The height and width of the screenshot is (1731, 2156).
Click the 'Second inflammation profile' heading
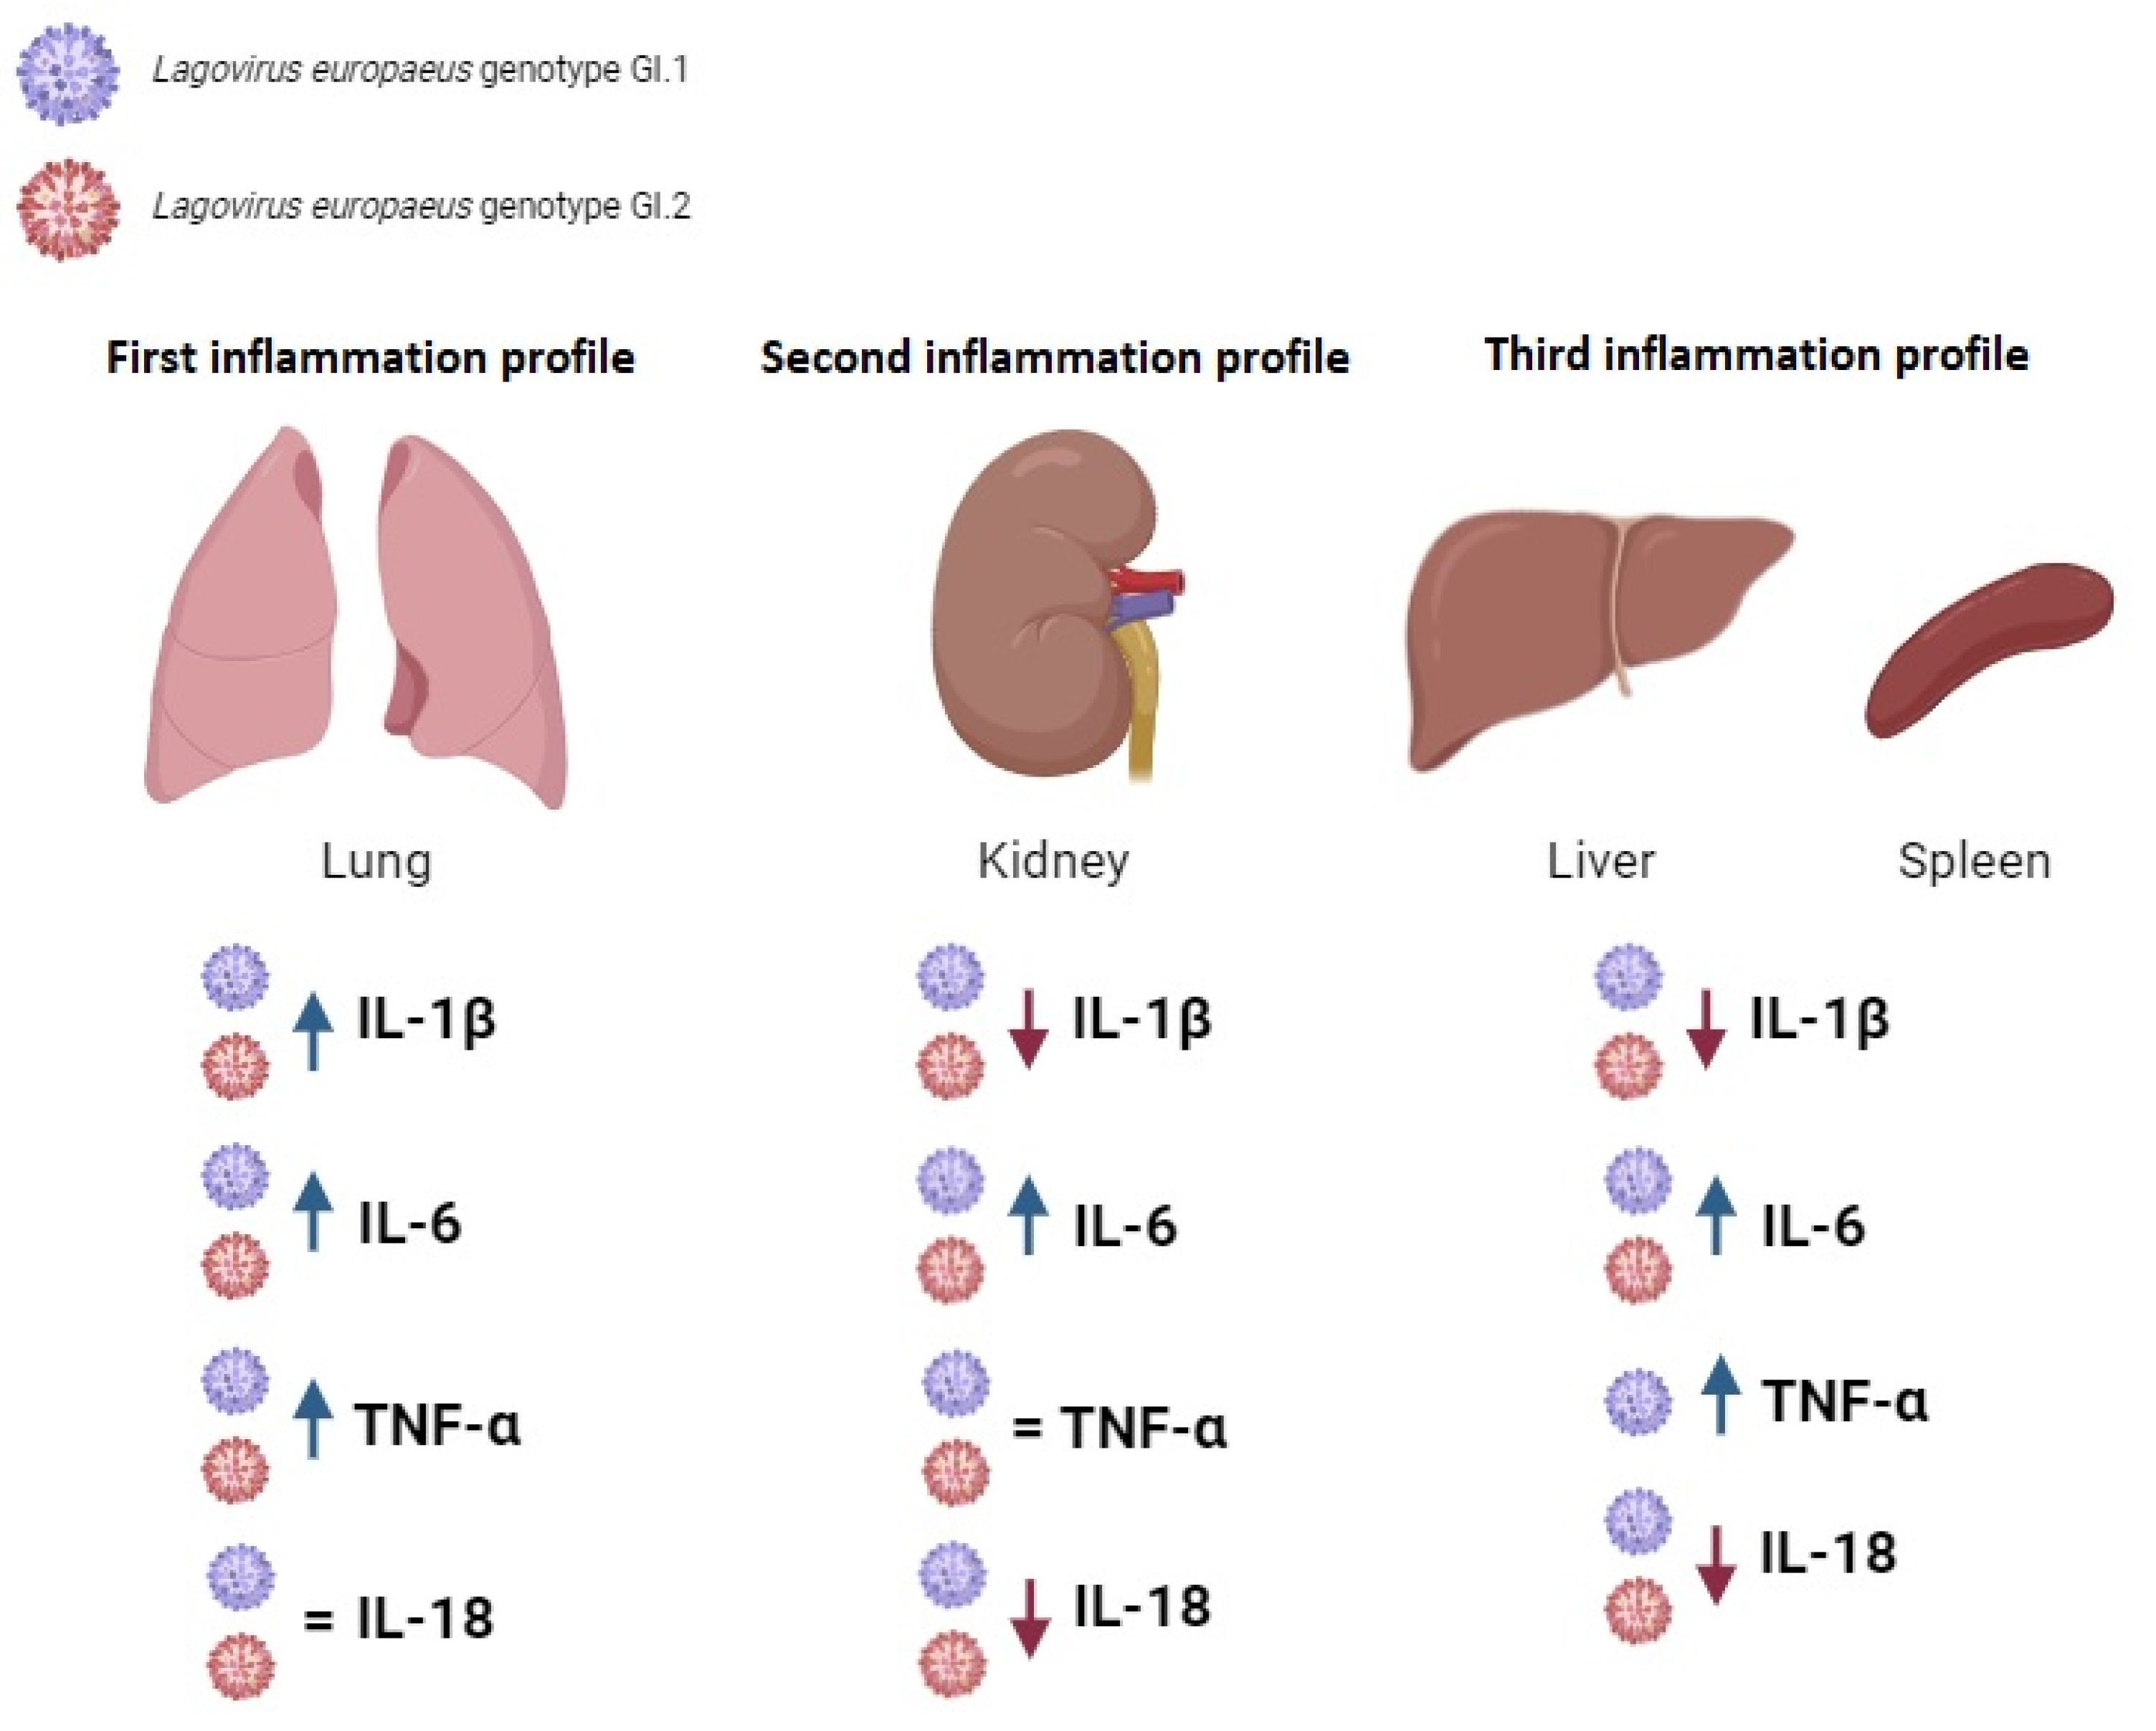1055,358
